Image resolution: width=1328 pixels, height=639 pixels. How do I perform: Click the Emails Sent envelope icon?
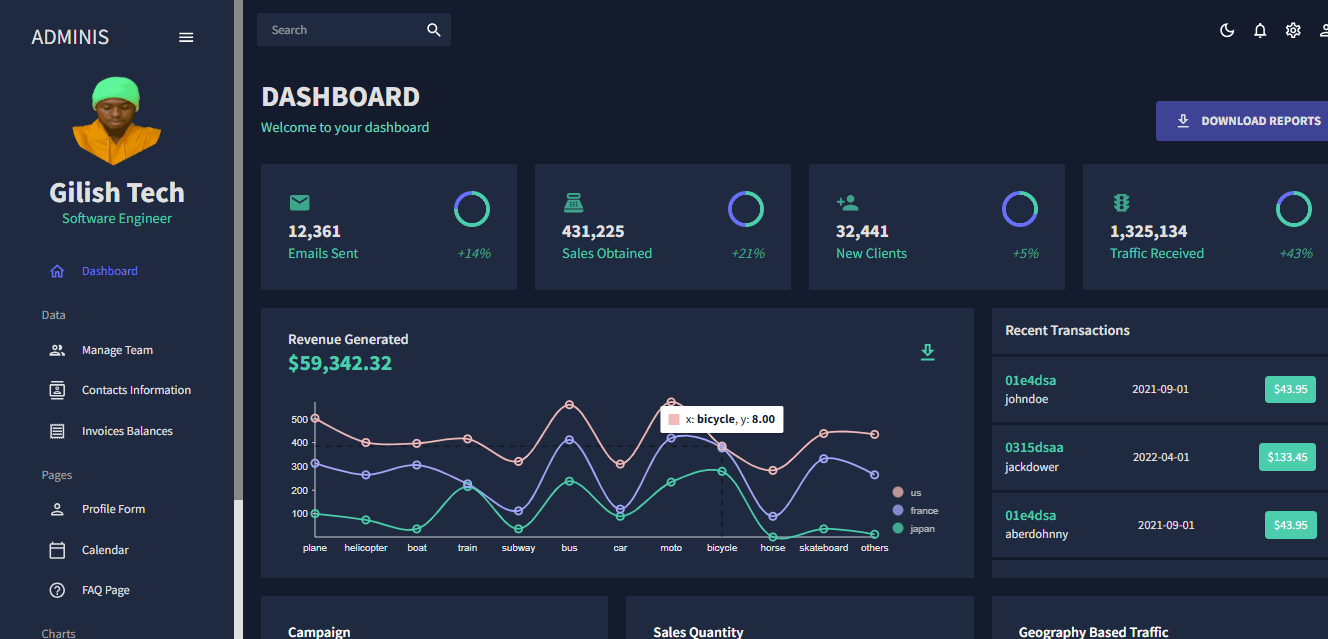click(299, 203)
